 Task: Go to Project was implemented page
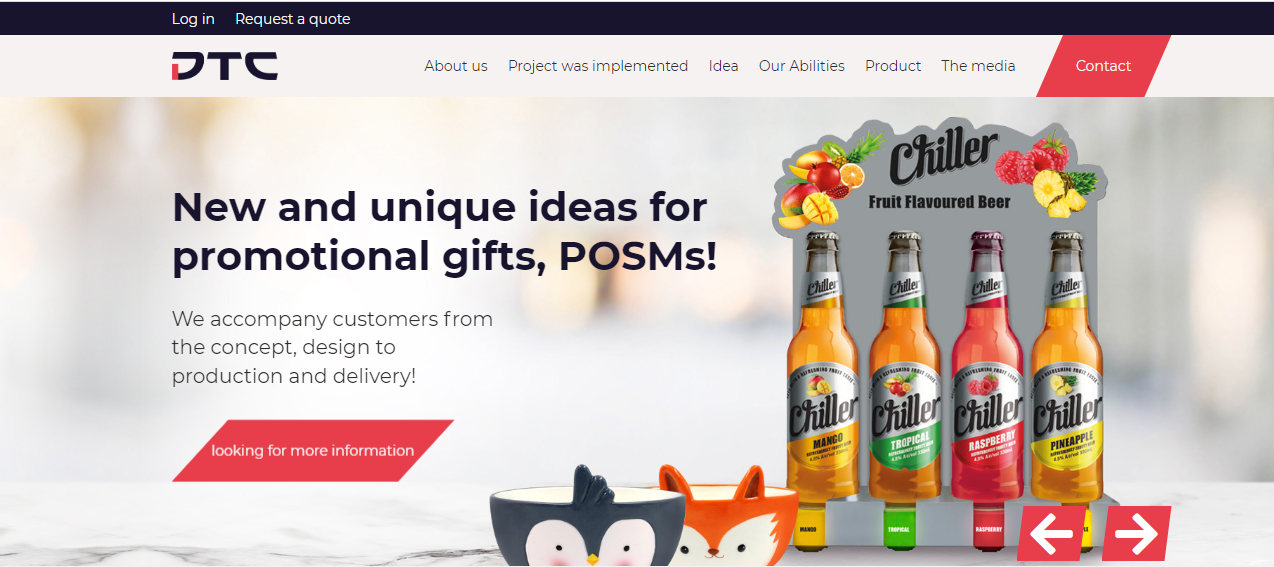(598, 66)
